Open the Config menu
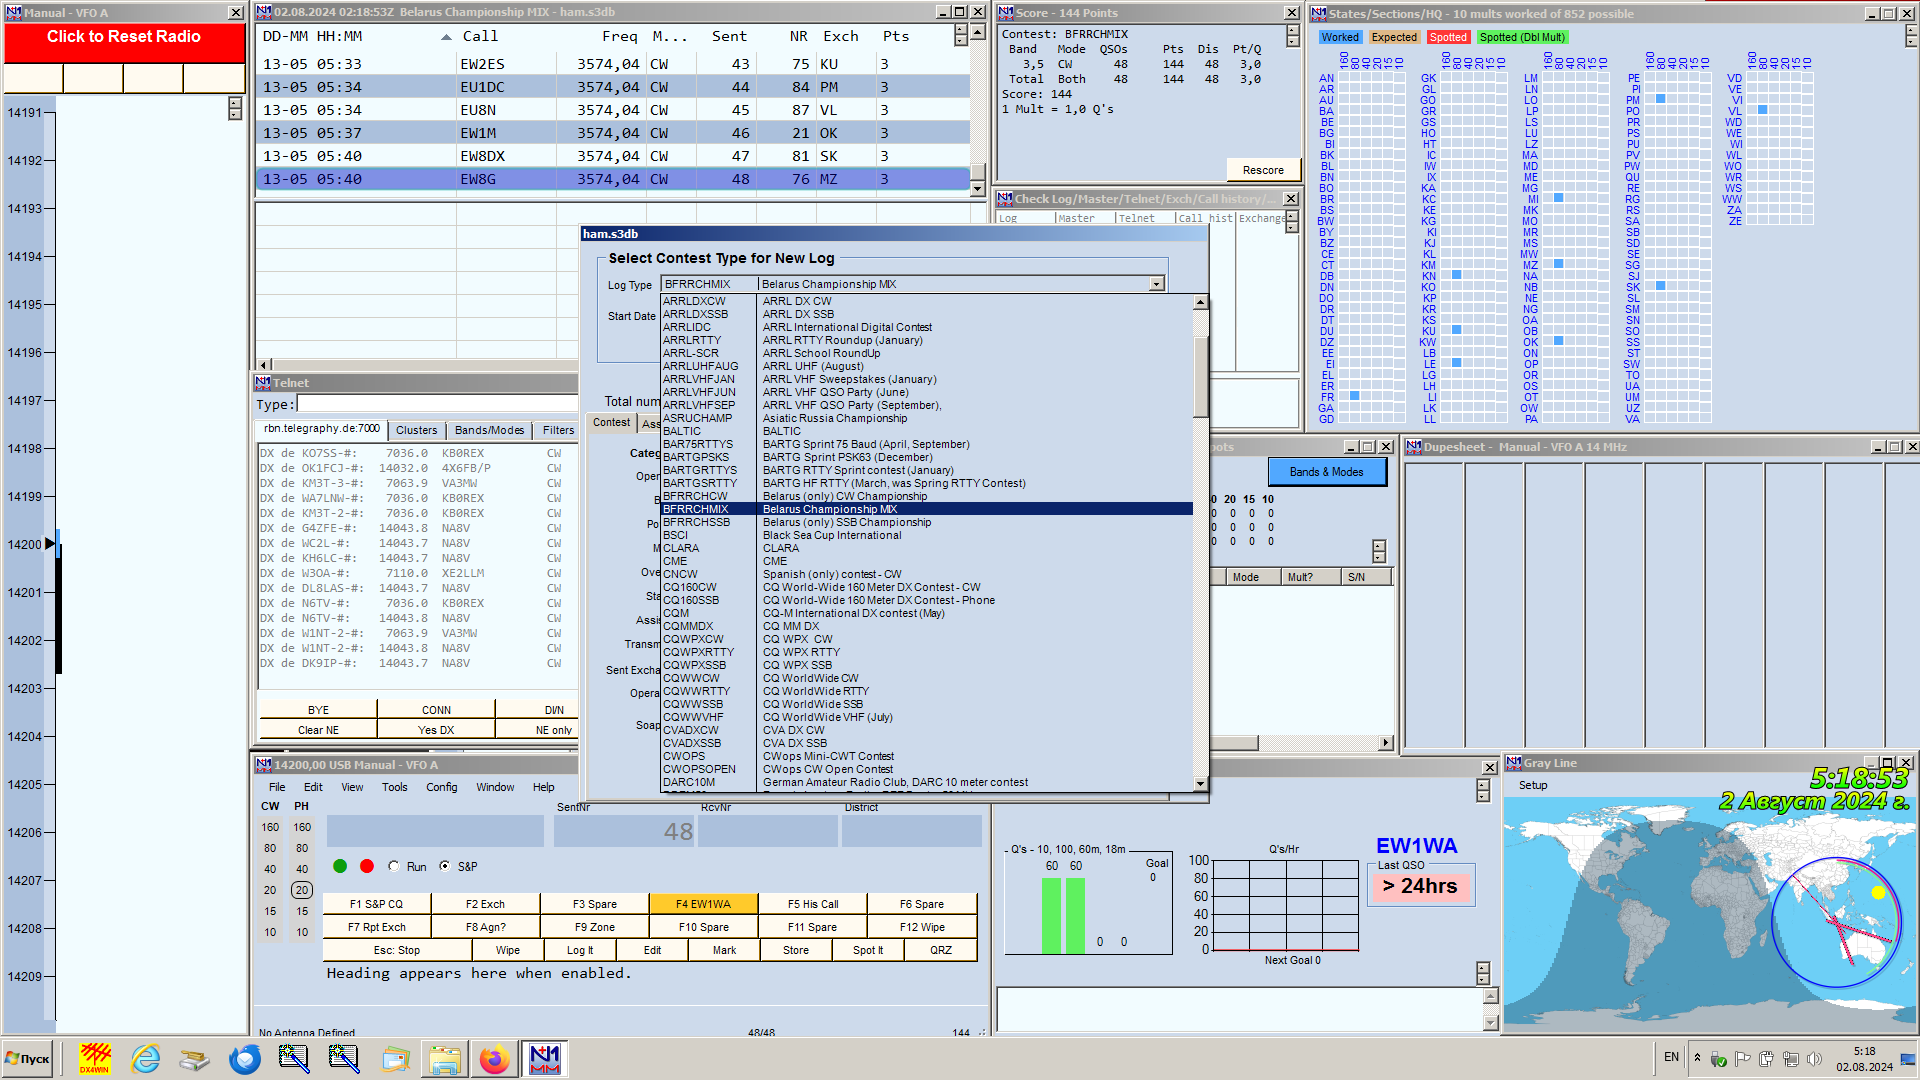The height and width of the screenshot is (1080, 1920). pos(441,787)
